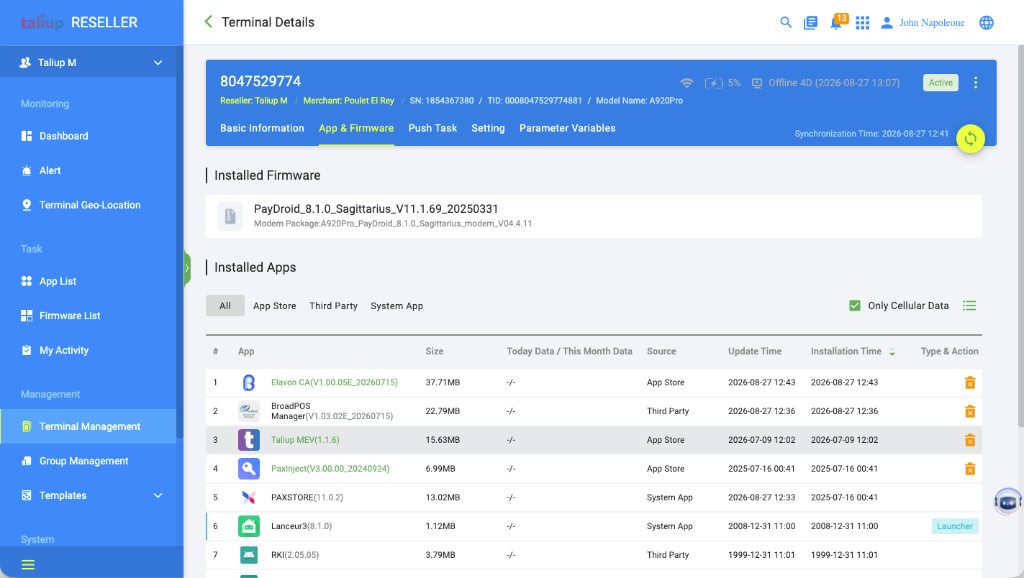
Task: Go back using the Terminal Details arrow
Action: 208,22
